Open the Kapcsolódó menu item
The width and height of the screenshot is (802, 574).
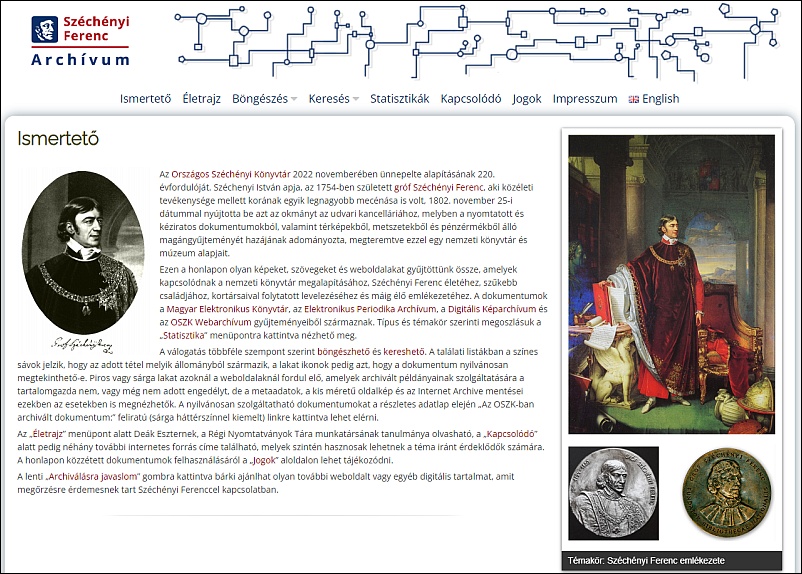click(471, 99)
